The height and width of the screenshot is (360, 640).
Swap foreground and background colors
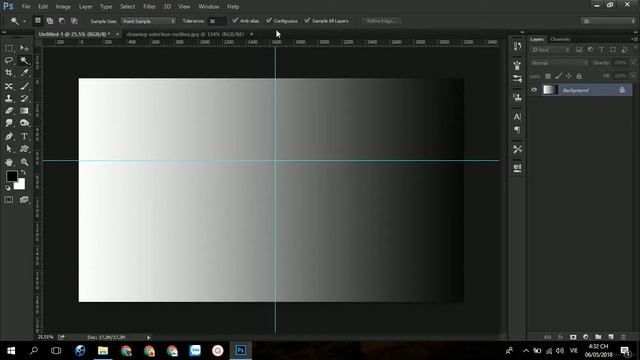pyautogui.click(x=23, y=173)
